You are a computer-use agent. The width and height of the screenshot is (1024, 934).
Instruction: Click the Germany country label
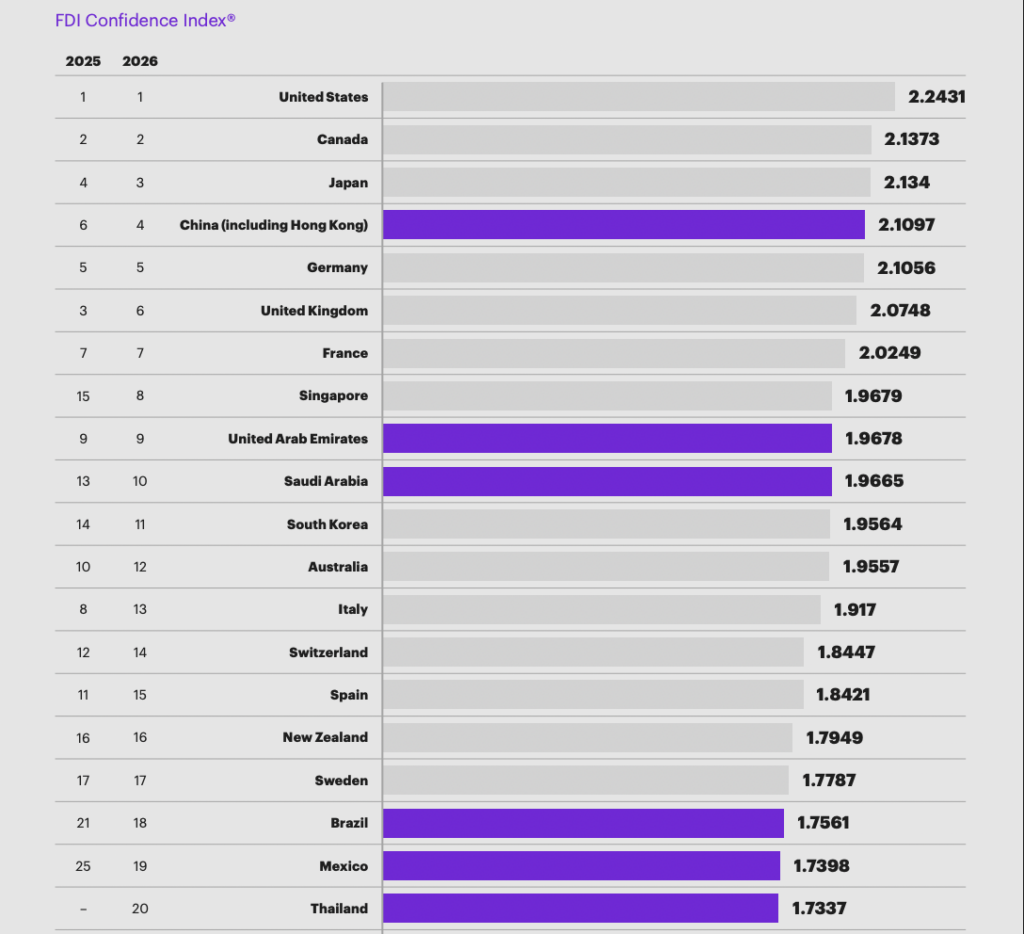337,268
